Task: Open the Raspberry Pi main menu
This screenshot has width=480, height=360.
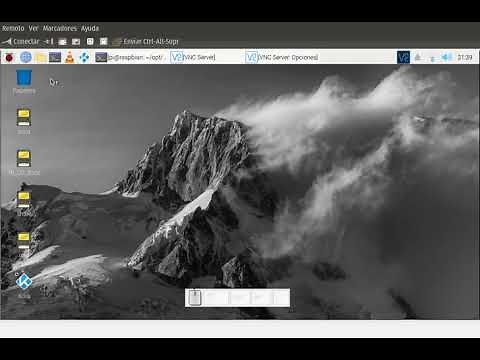Action: [9, 57]
